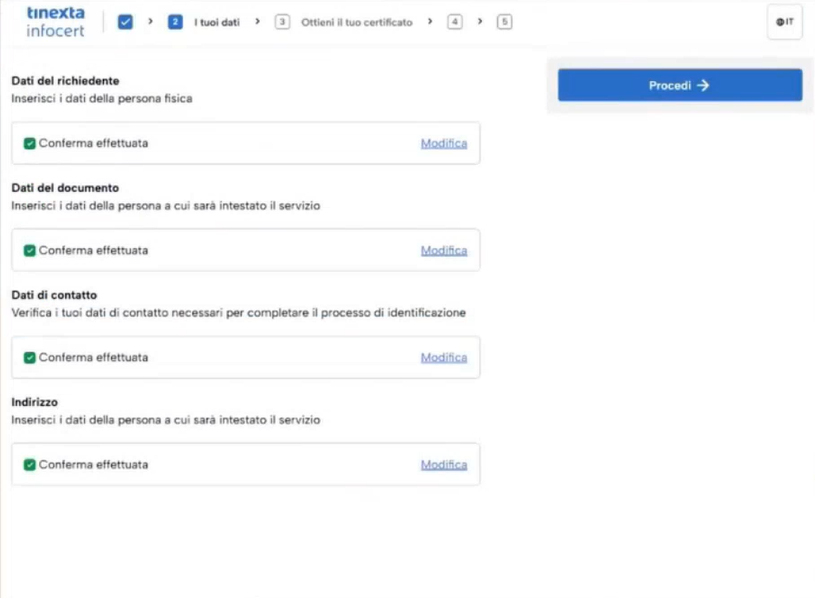Edit Dati di contatto via Modifica
815x598 pixels.
[443, 357]
